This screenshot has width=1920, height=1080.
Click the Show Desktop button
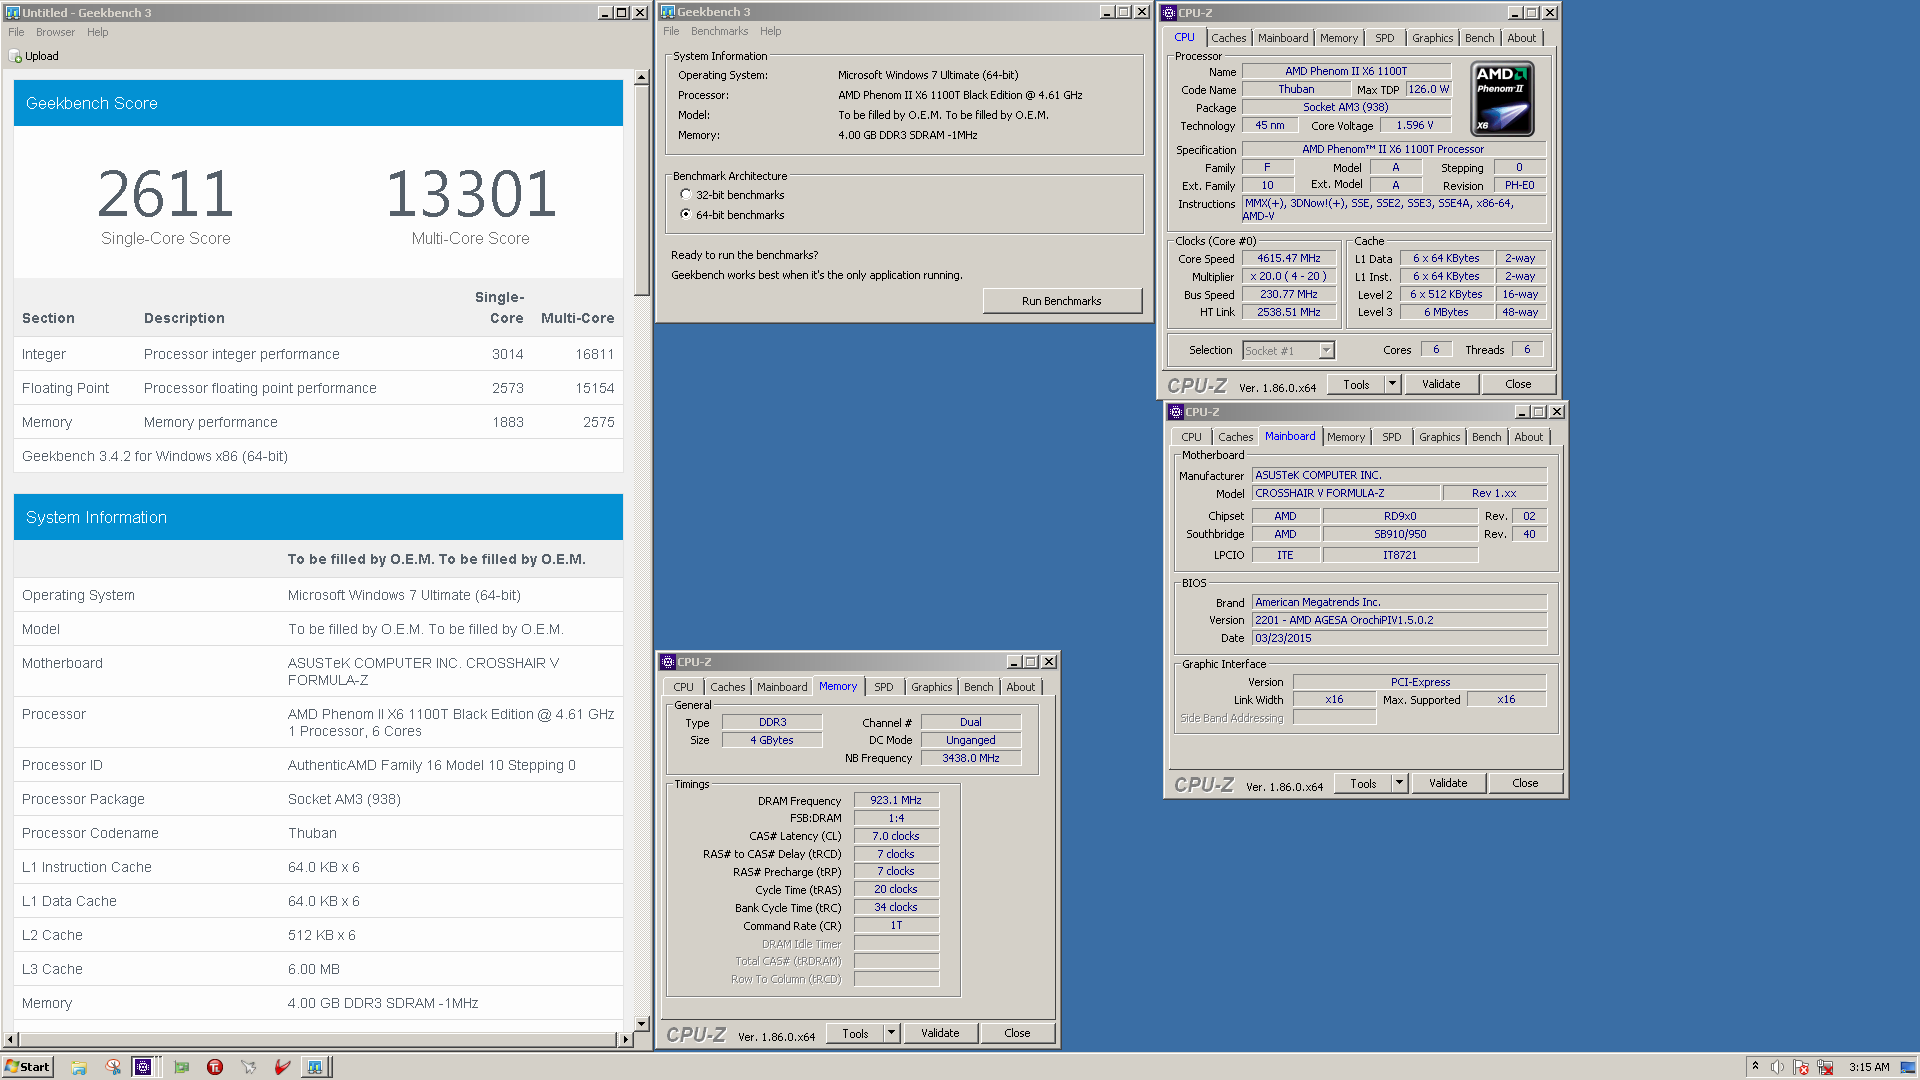(x=1910, y=1067)
